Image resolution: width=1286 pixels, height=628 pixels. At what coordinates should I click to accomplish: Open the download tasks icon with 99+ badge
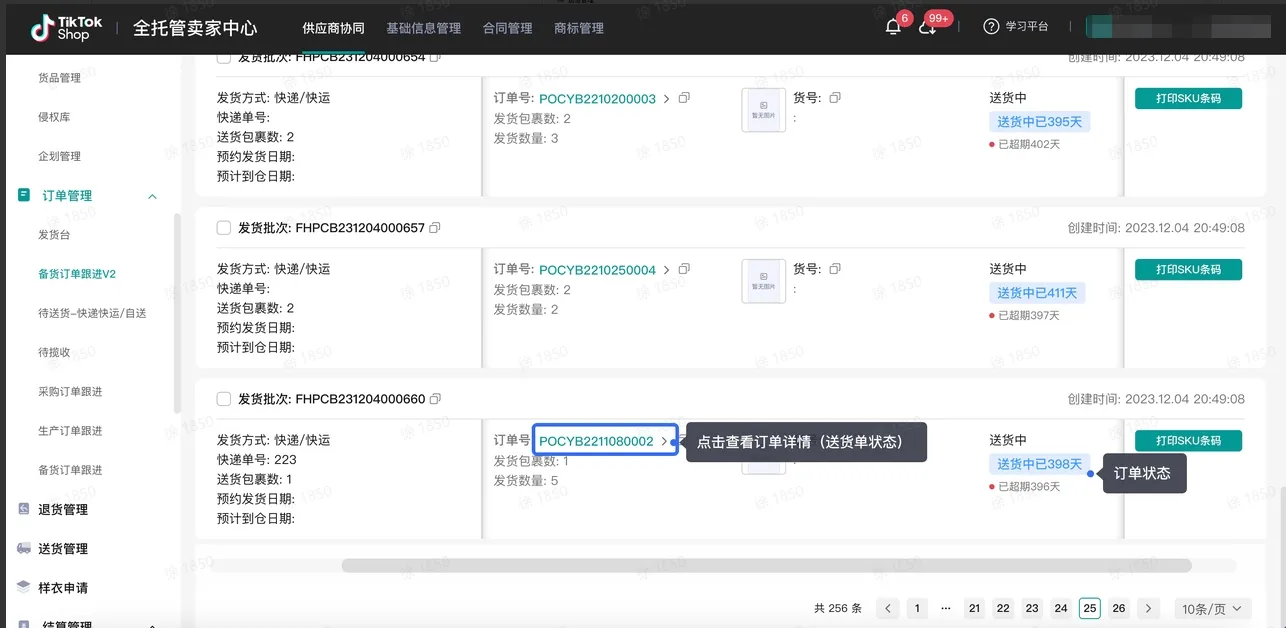click(927, 27)
